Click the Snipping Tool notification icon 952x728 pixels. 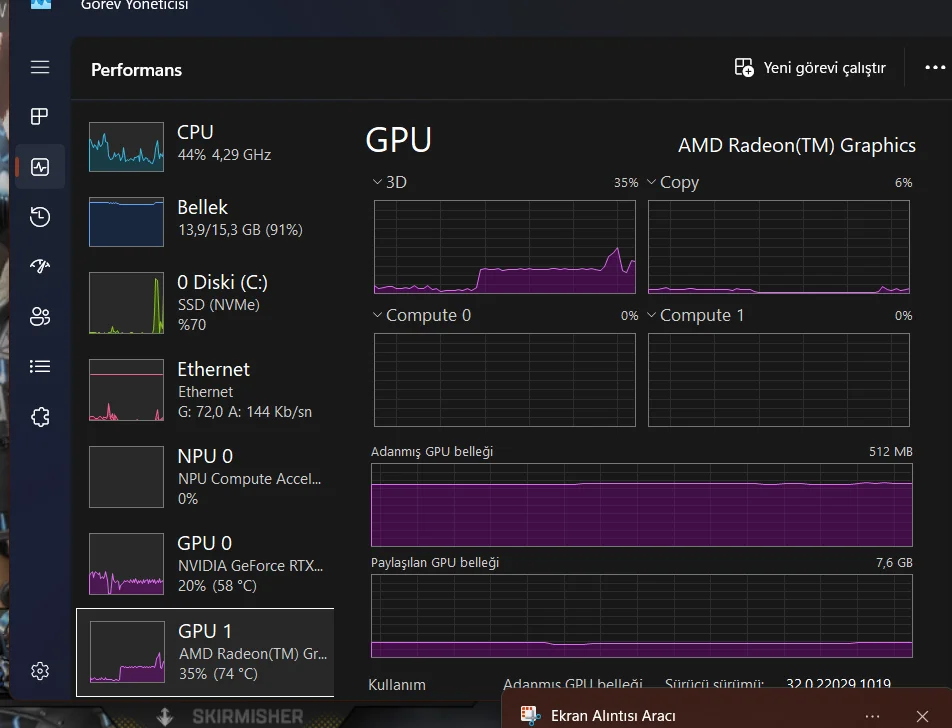click(530, 715)
